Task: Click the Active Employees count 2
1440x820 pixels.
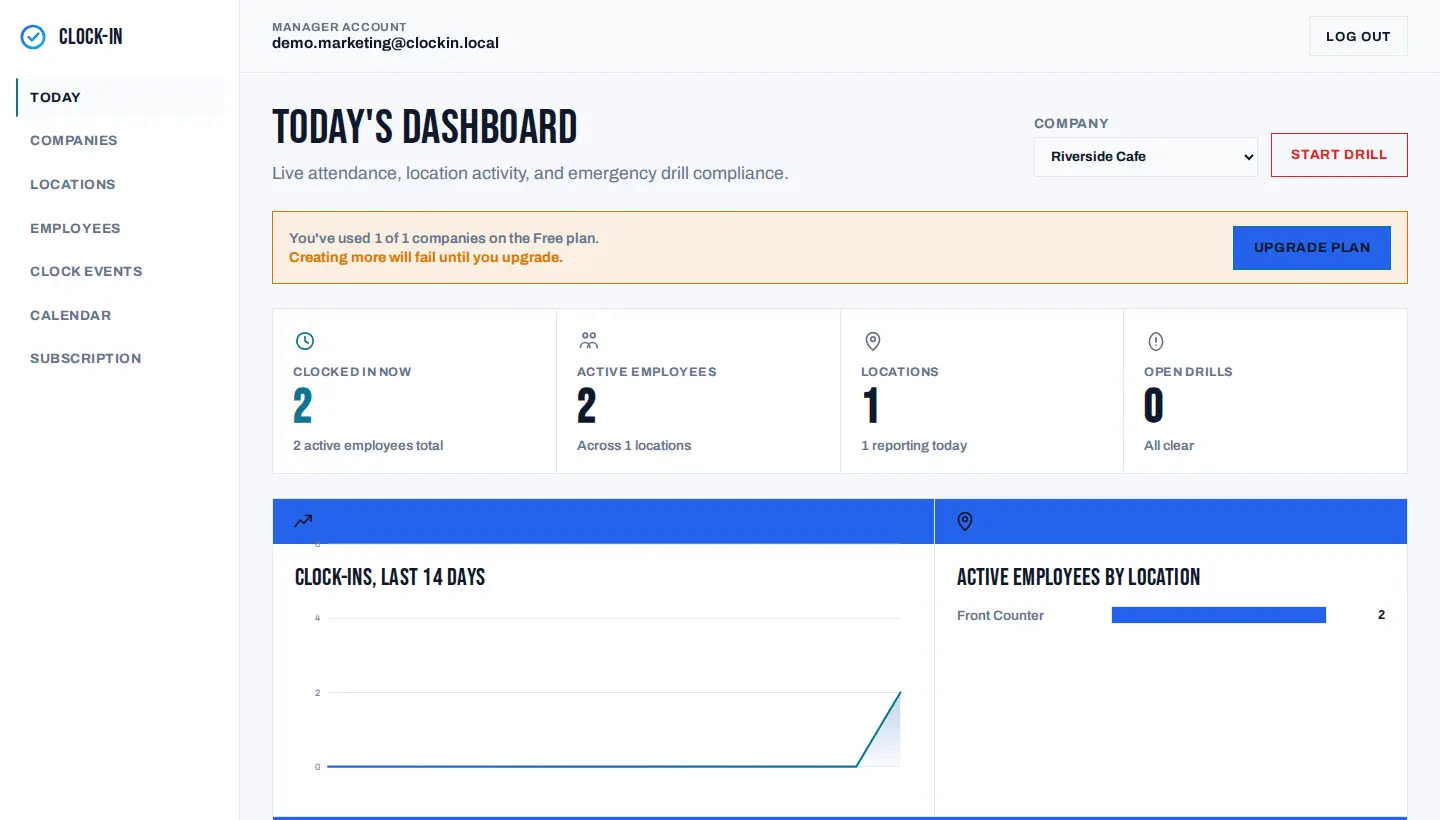Action: pyautogui.click(x=587, y=406)
